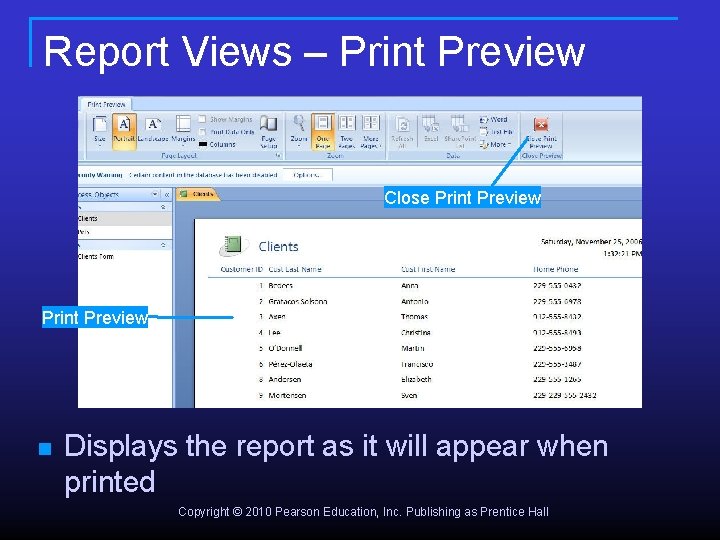Open the More export dropdown
Image resolution: width=720 pixels, height=540 pixels.
click(495, 144)
